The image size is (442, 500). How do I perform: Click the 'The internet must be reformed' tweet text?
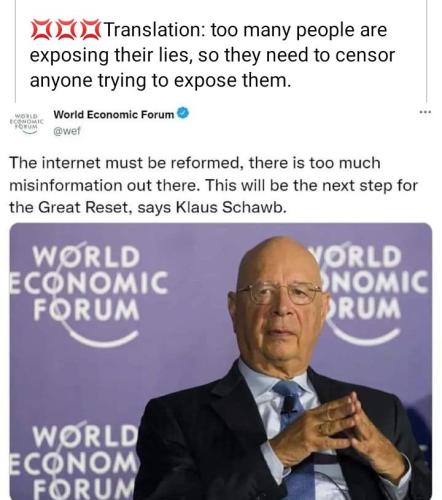213,185
